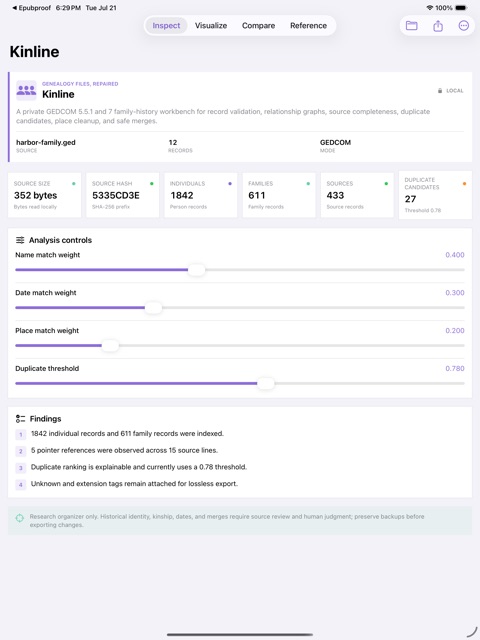Click the Findings heading
This screenshot has height=640, width=480.
point(45,419)
